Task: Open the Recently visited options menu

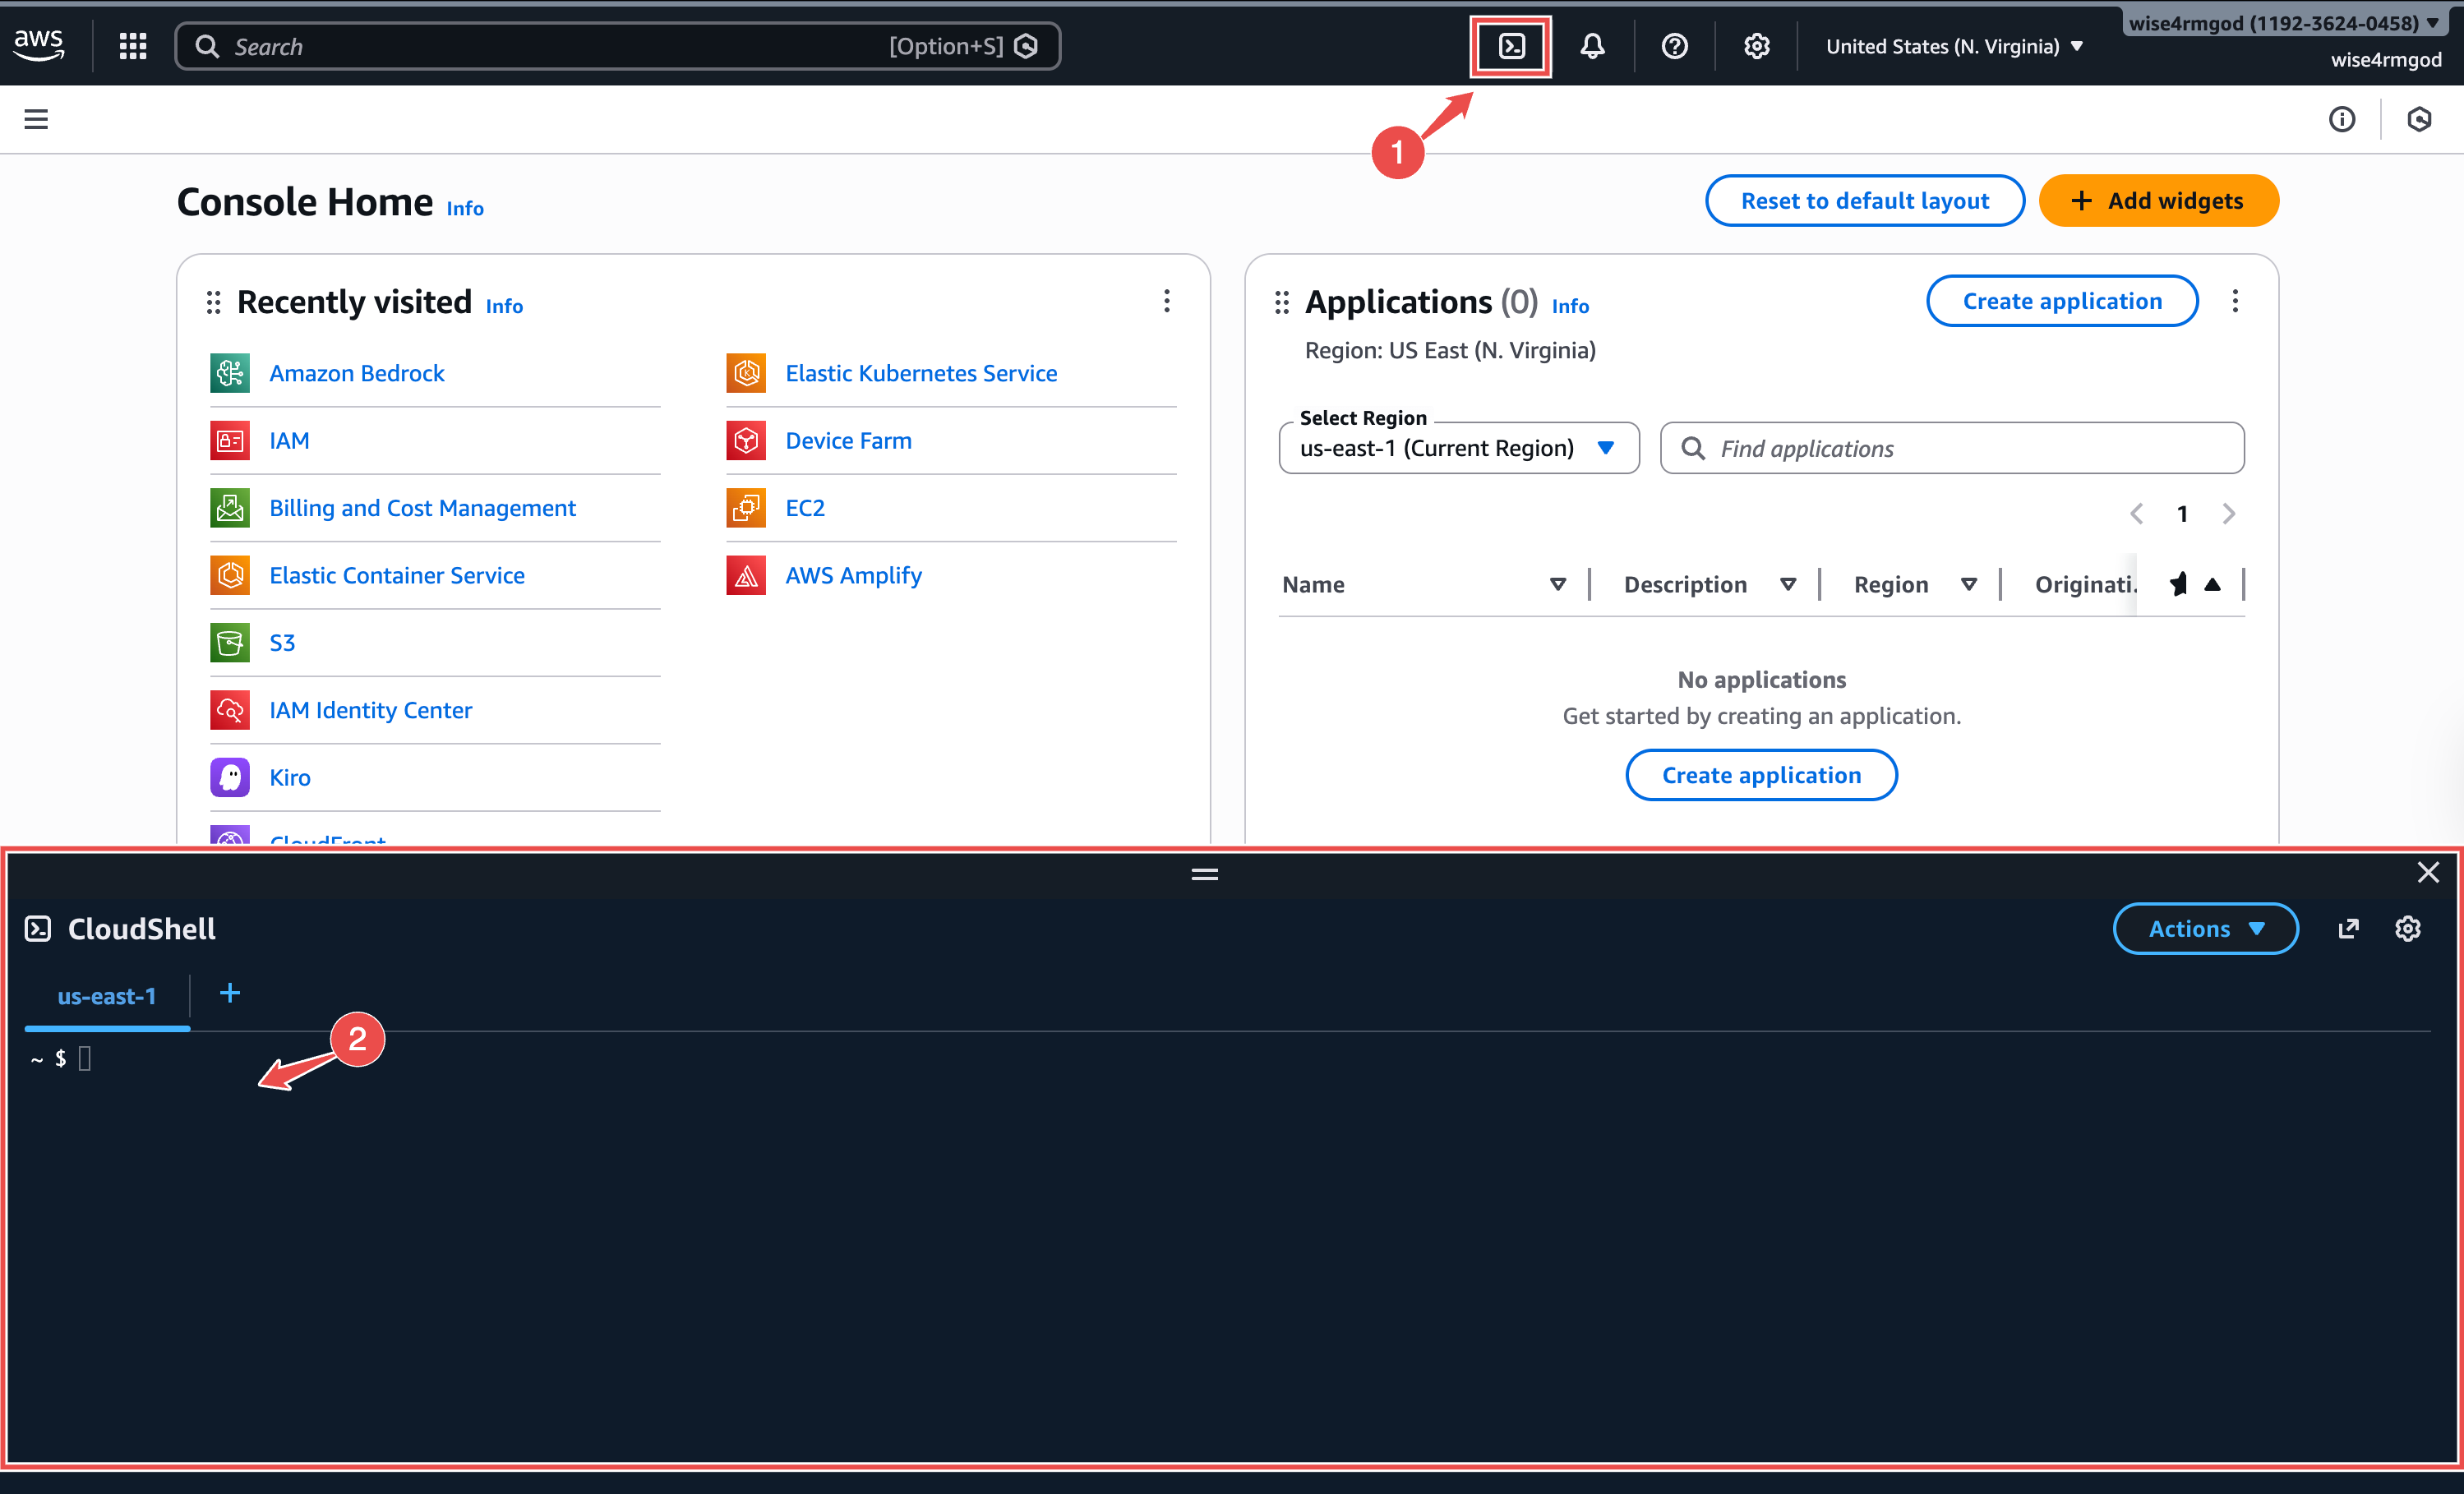Action: coord(1166,301)
